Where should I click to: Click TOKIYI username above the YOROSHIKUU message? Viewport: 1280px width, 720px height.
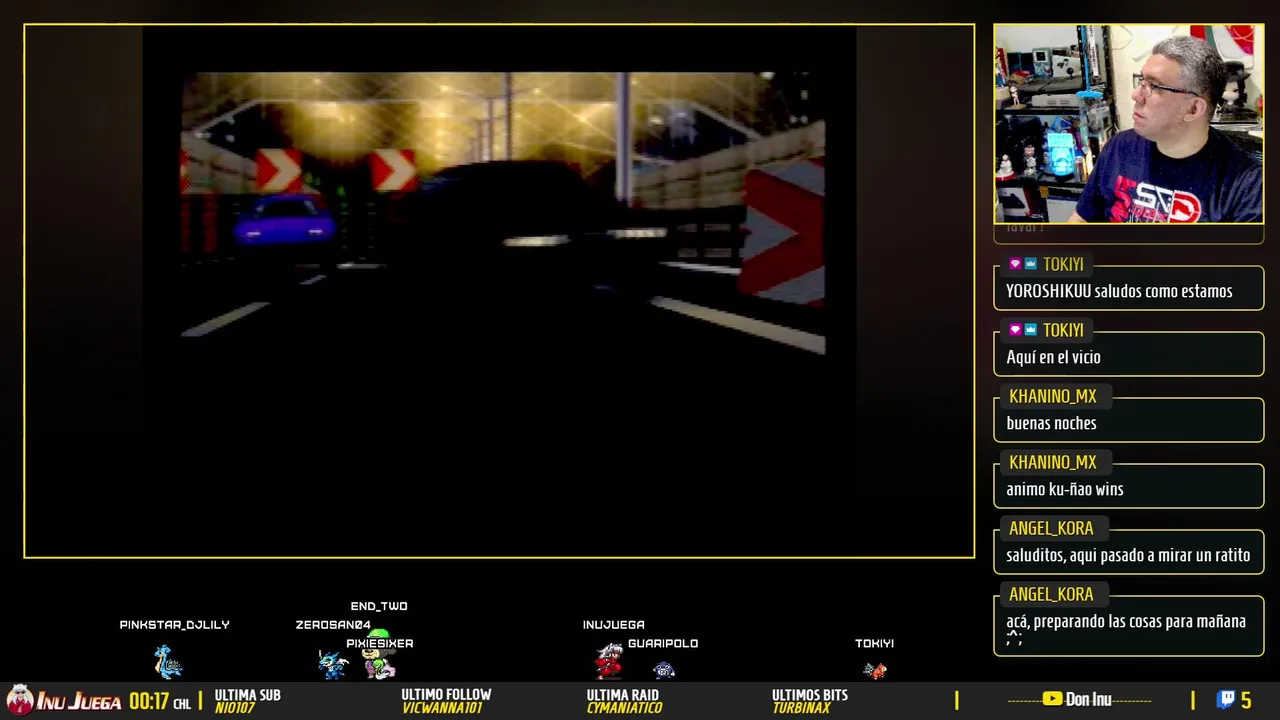(1063, 264)
